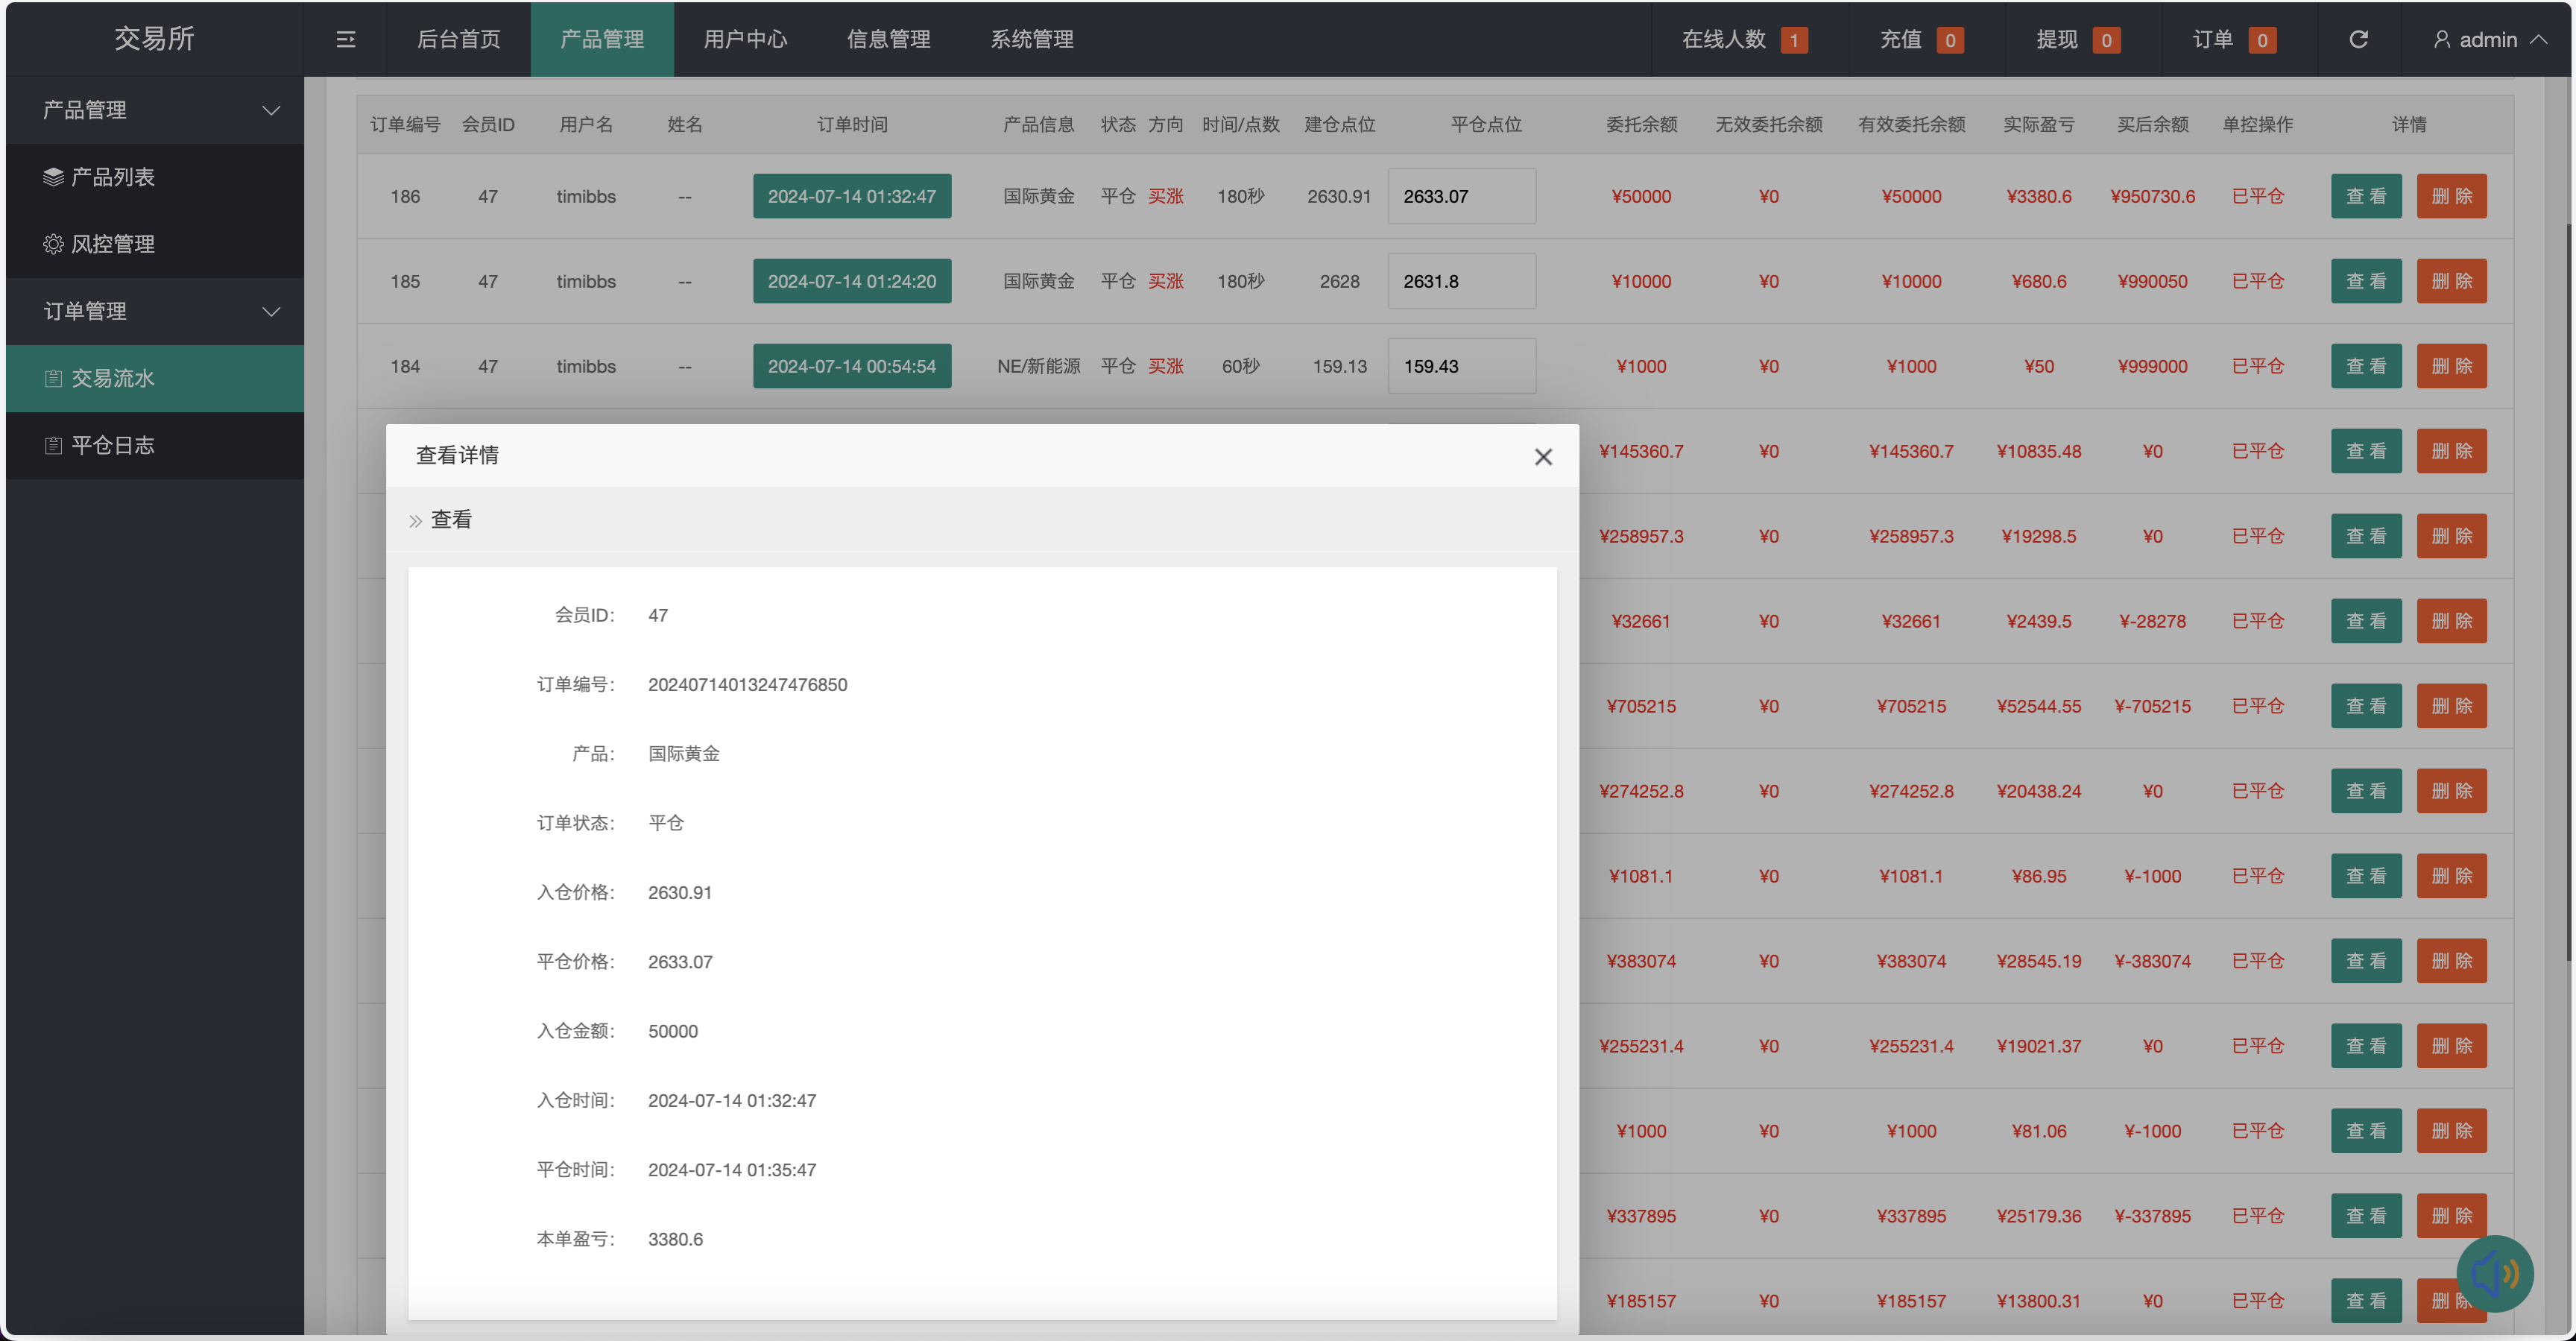Image resolution: width=2576 pixels, height=1341 pixels.
Task: Select 交易流水 sidebar item
Action: coord(112,378)
